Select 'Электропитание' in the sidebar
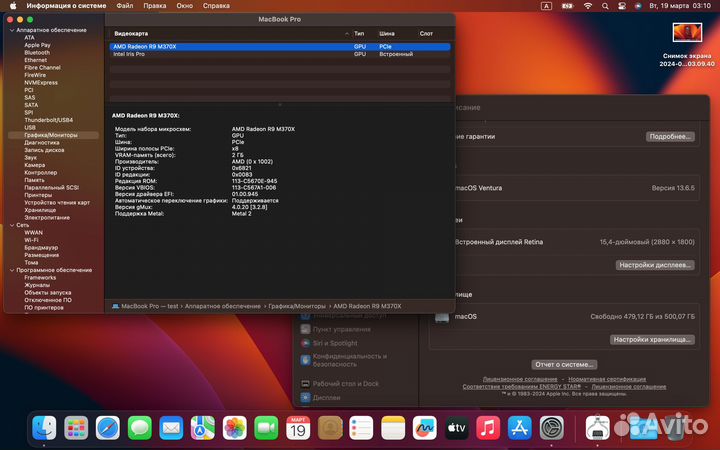Image resolution: width=720 pixels, height=450 pixels. (x=47, y=218)
